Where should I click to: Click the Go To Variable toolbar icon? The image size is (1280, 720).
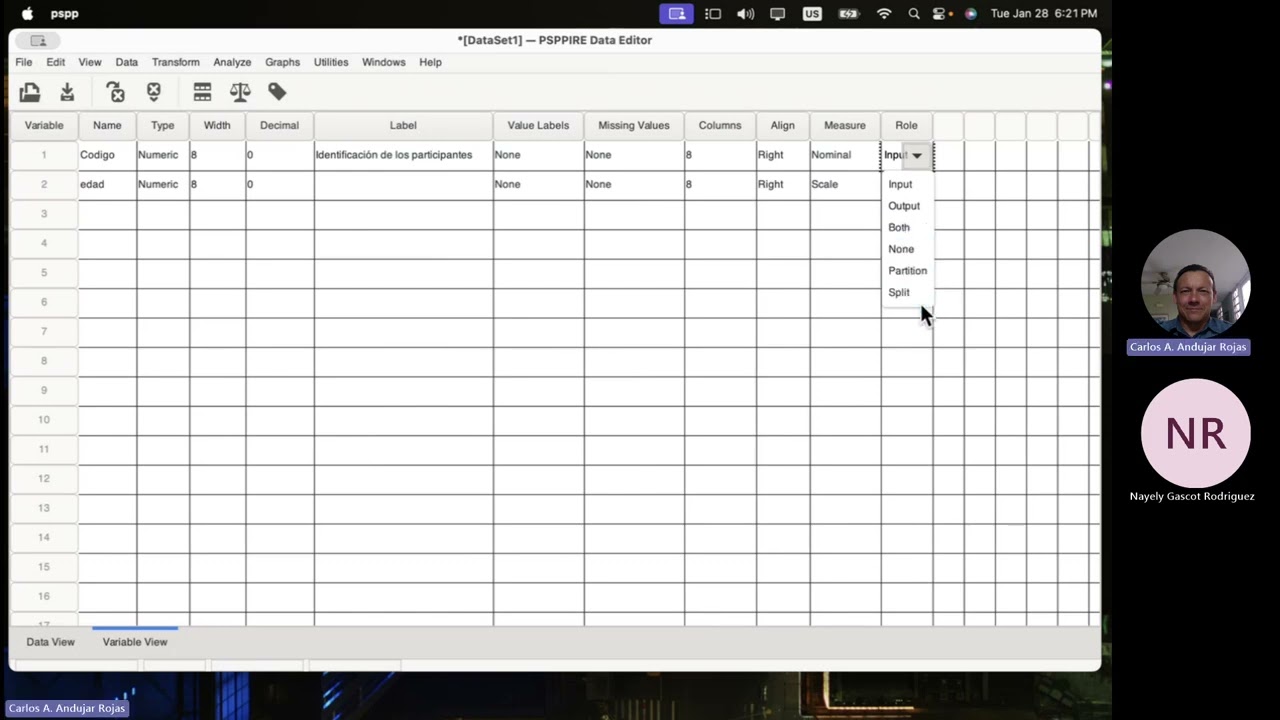coord(116,92)
